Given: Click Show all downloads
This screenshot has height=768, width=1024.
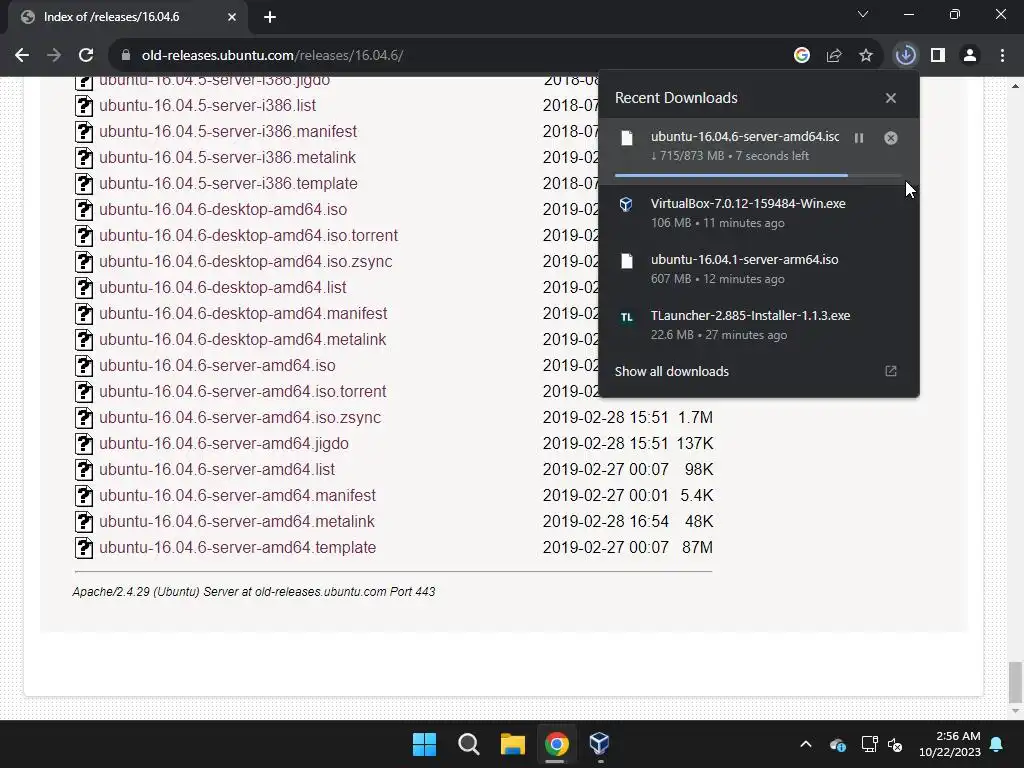Looking at the screenshot, I should pyautogui.click(x=671, y=371).
